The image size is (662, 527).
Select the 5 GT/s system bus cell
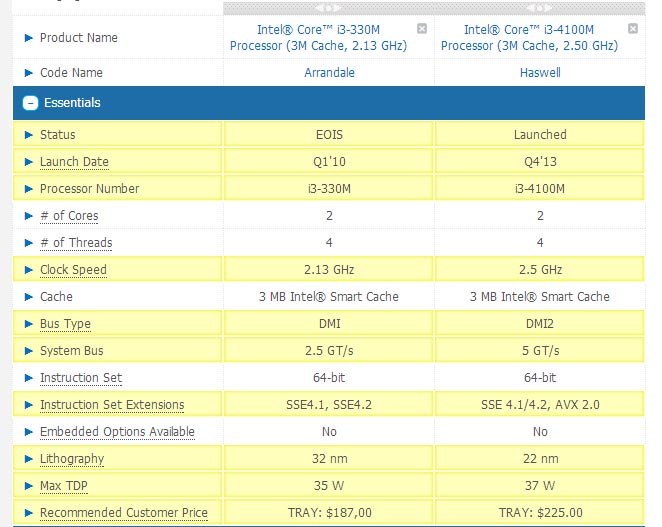(x=540, y=351)
